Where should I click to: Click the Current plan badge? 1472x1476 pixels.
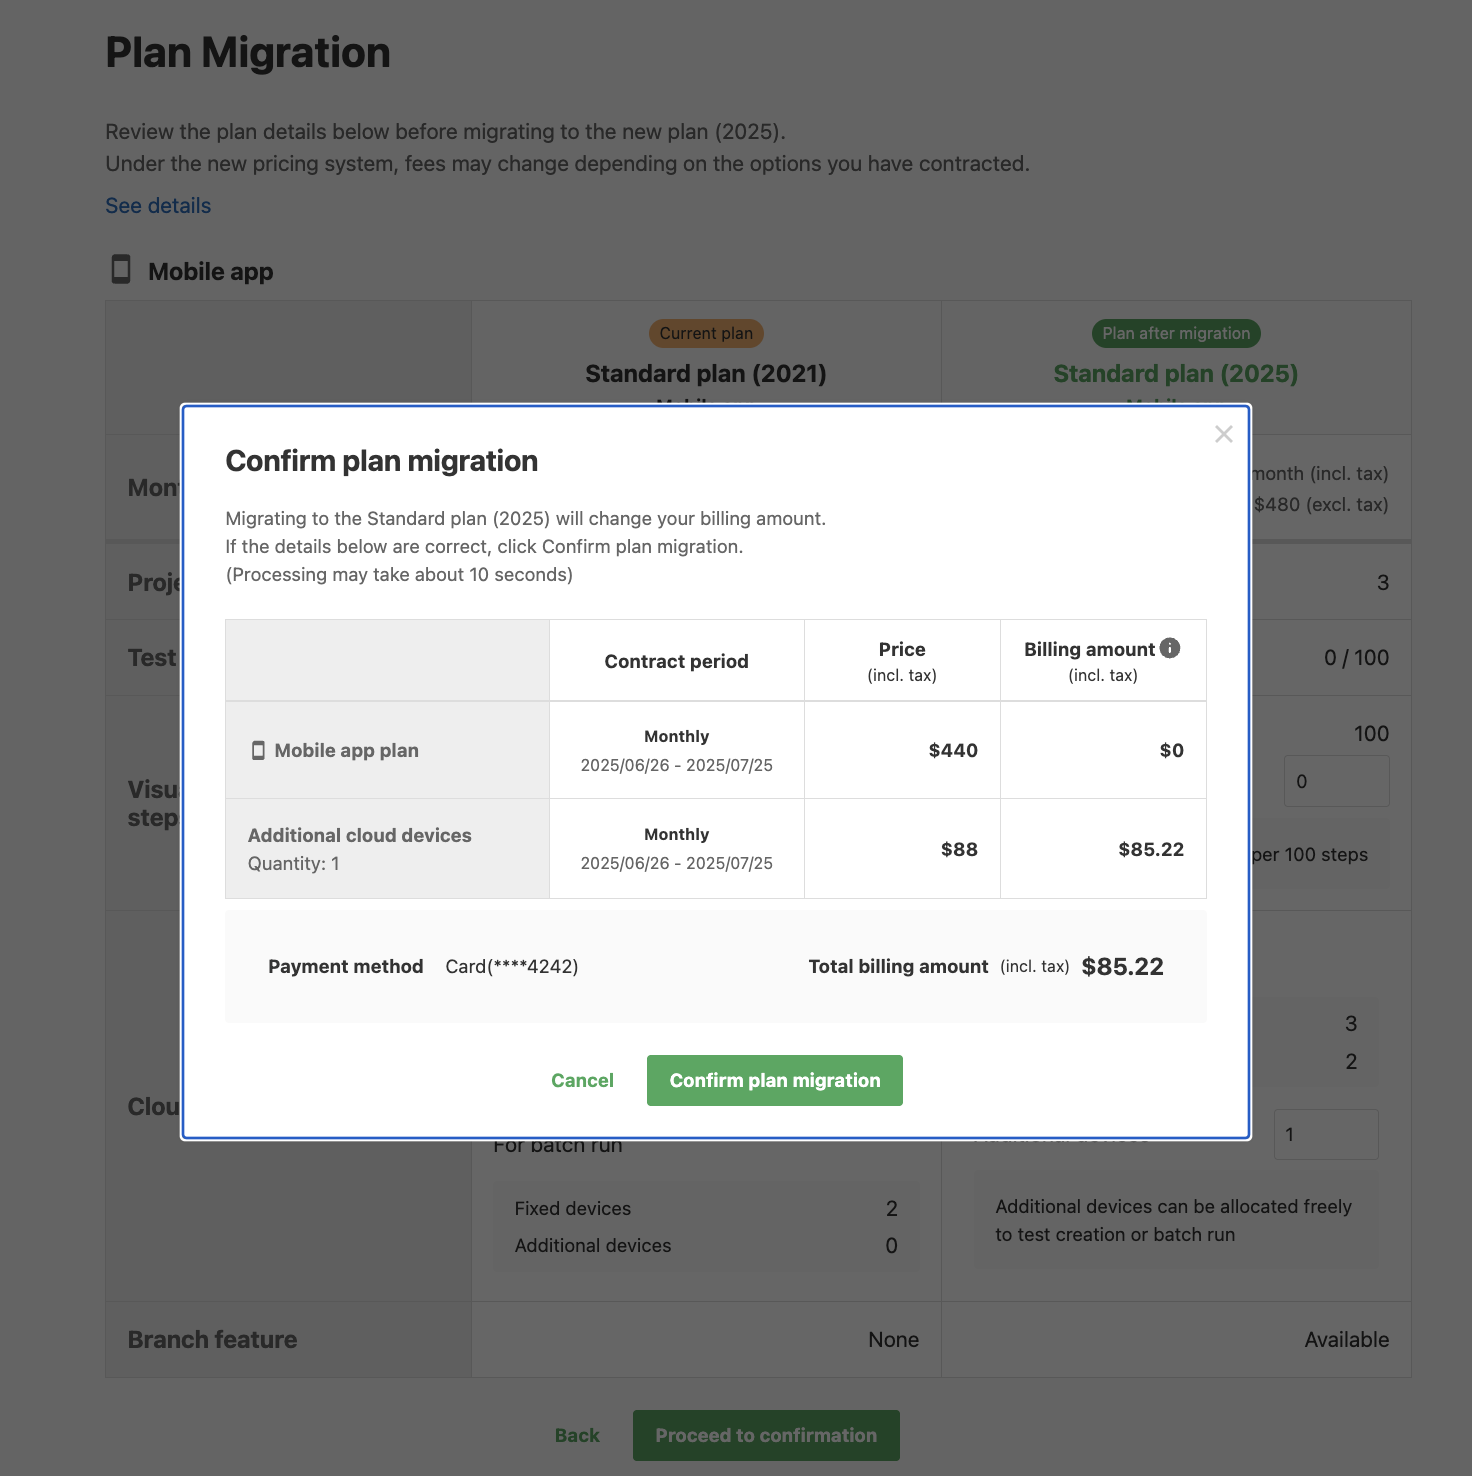[706, 333]
